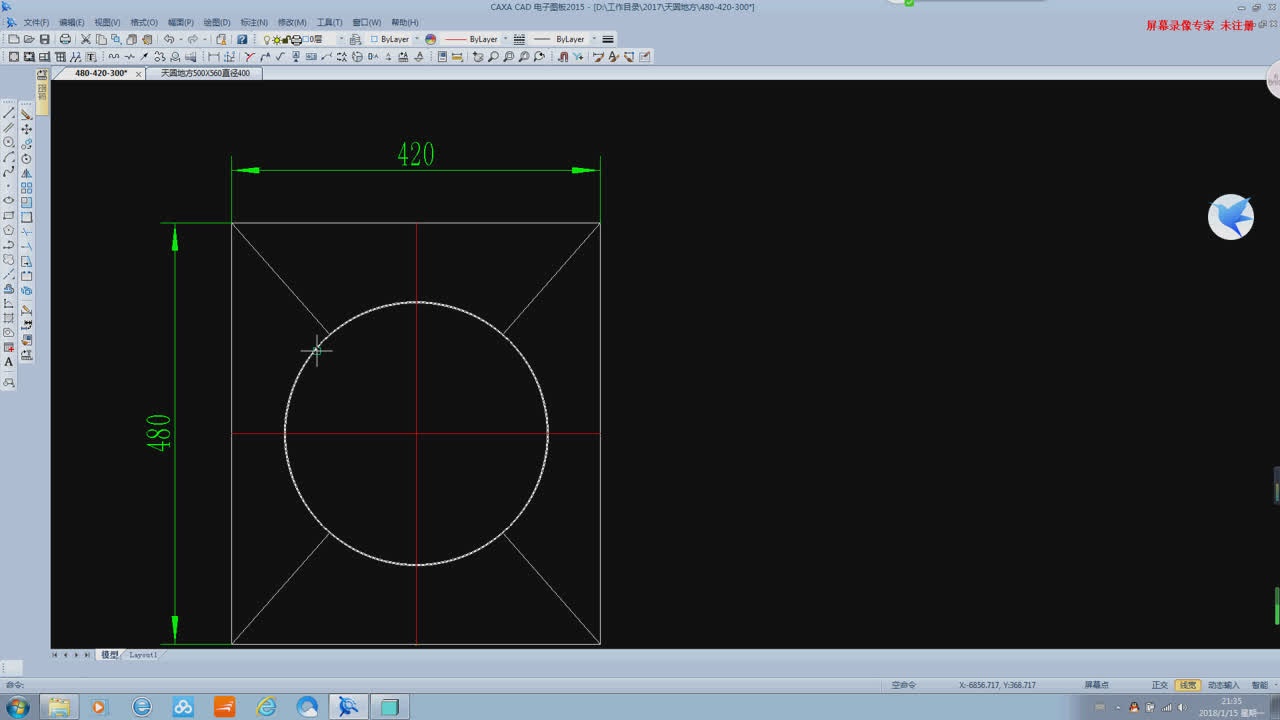Open the 工具(T) menu

coord(329,22)
